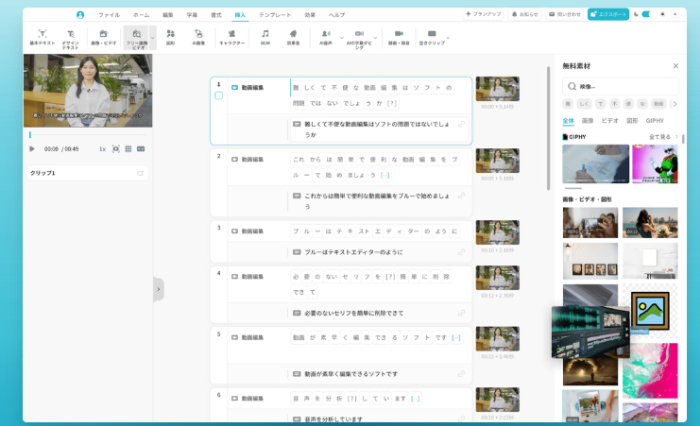Click the link icon on clip 3 subtitle
The width and height of the screenshot is (700, 426).
pos(461,252)
